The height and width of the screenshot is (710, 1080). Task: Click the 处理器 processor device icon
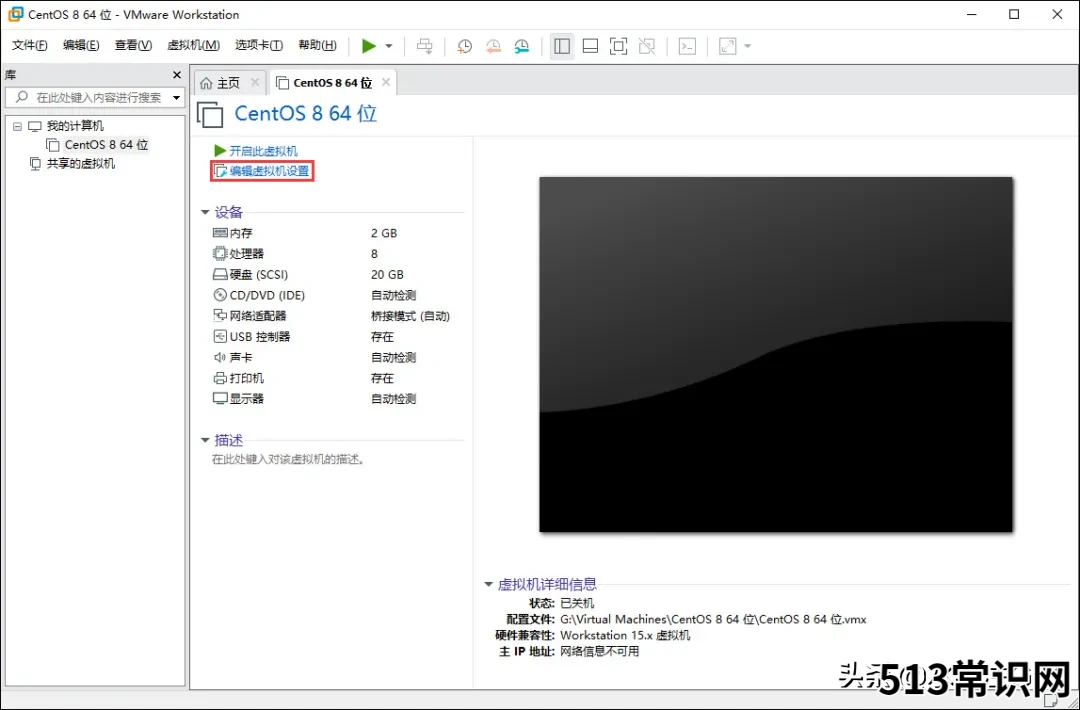220,254
